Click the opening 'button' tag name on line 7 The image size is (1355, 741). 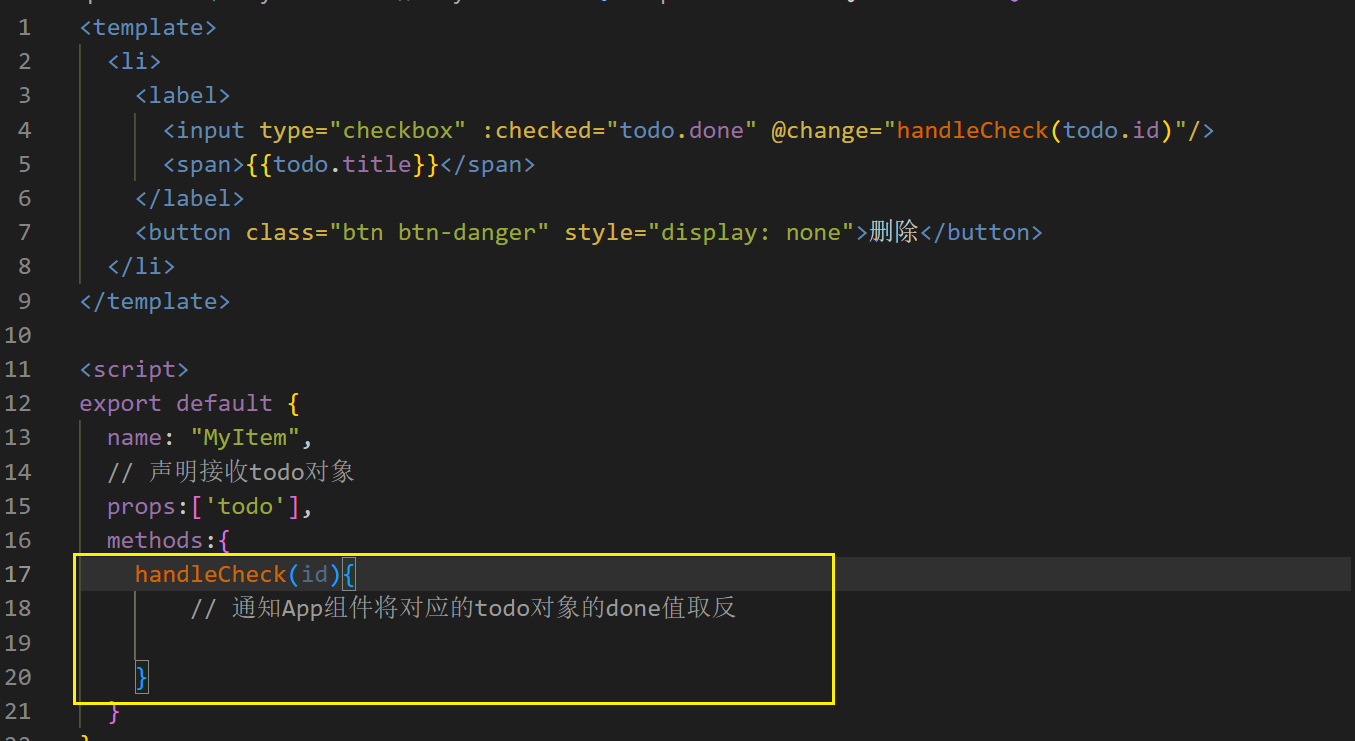pyautogui.click(x=190, y=232)
